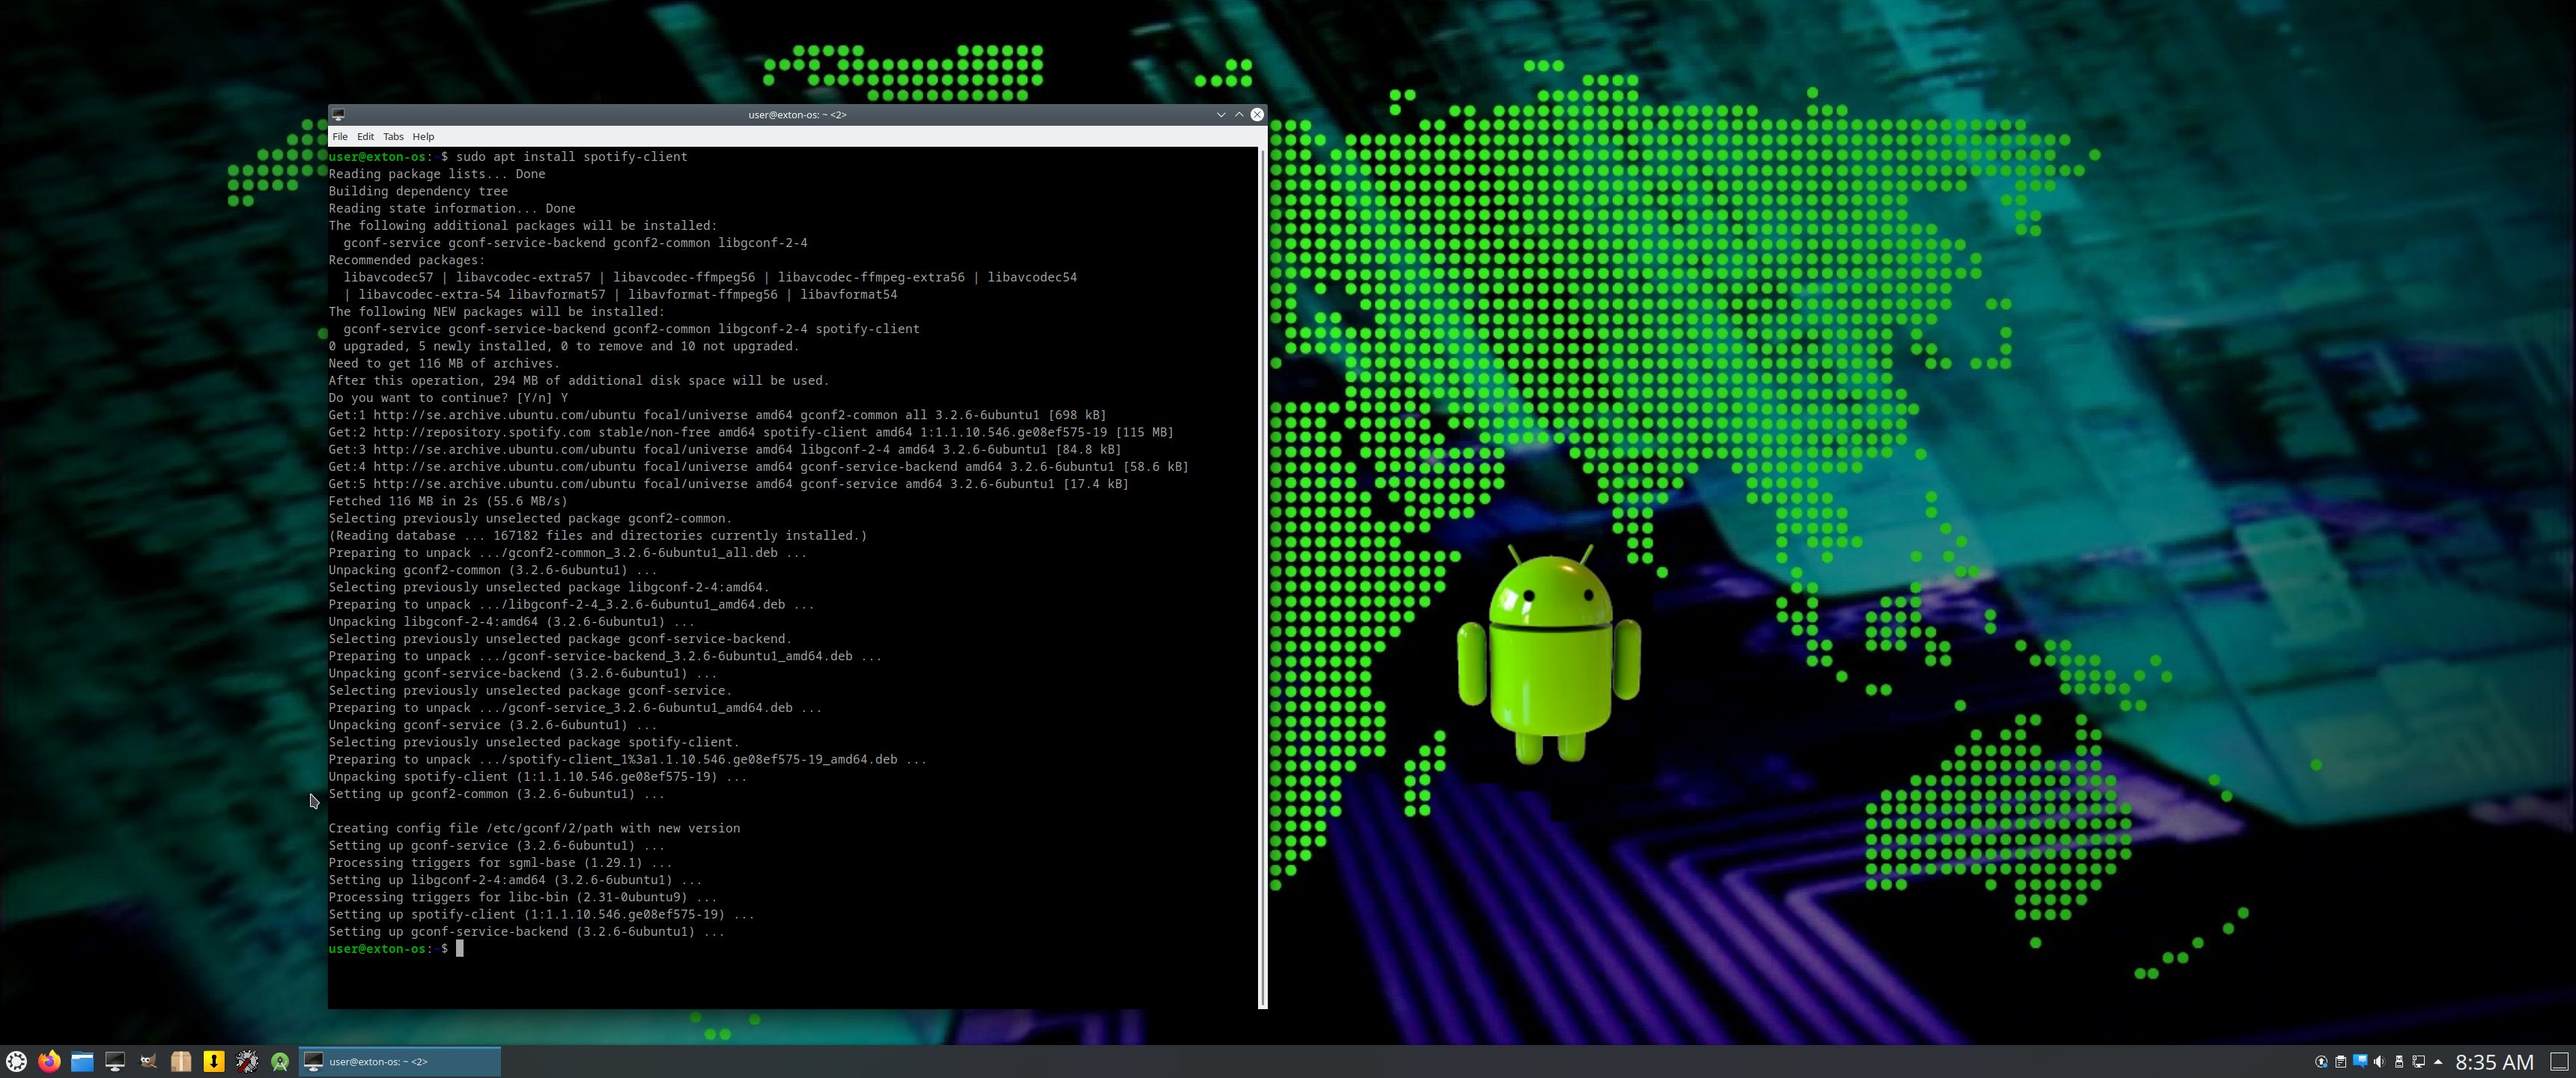Open the blue file manager folder icon
The height and width of the screenshot is (1078, 2576).
(82, 1061)
